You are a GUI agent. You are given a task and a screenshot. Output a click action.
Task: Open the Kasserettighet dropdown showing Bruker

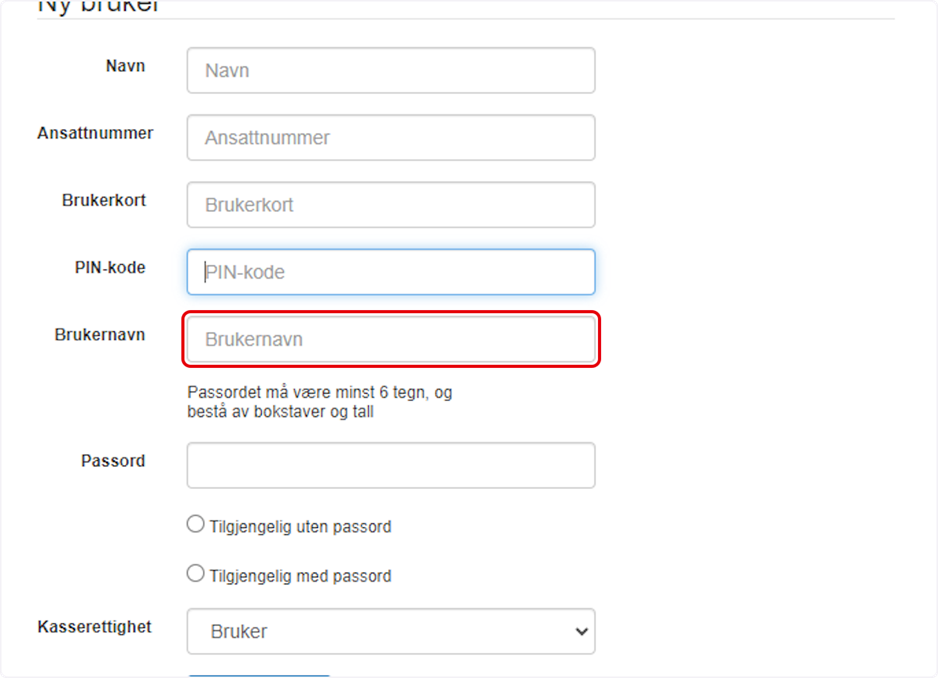pyautogui.click(x=391, y=631)
